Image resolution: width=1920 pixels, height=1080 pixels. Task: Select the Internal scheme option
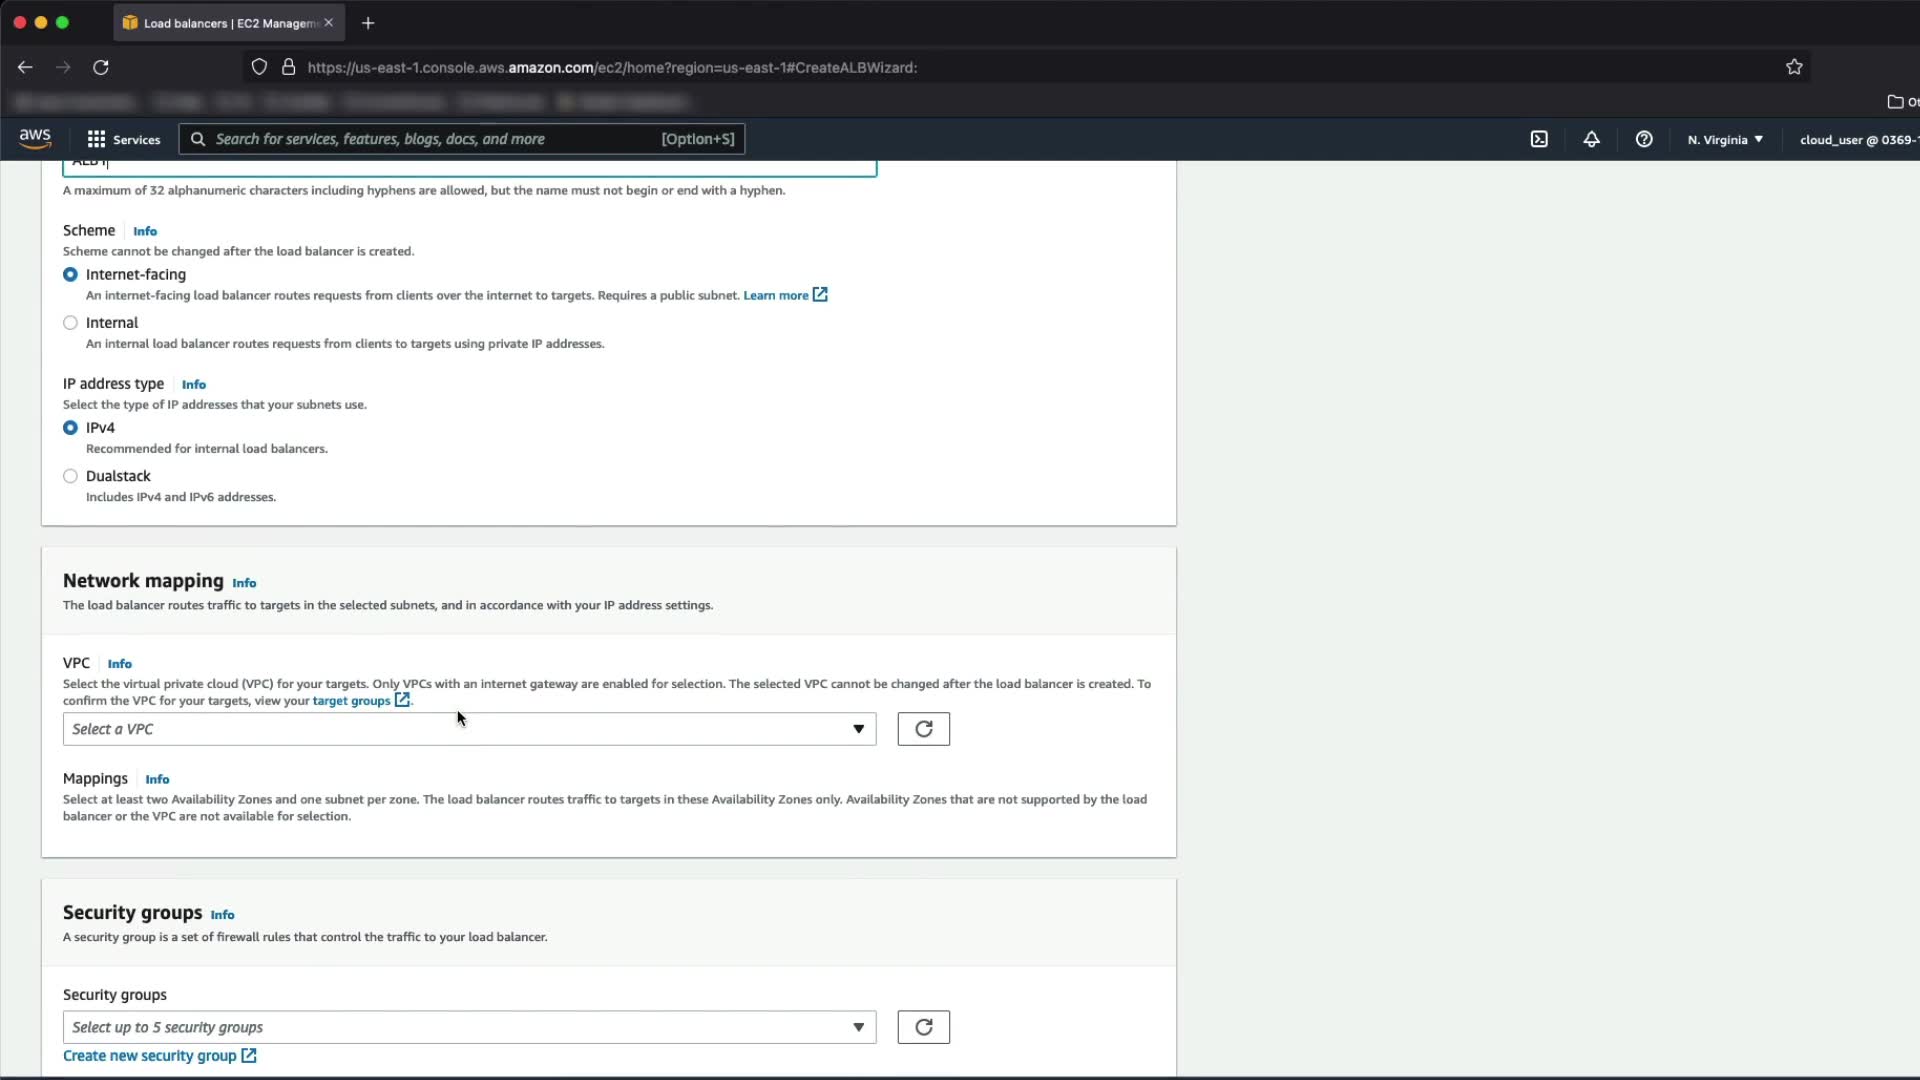point(70,323)
